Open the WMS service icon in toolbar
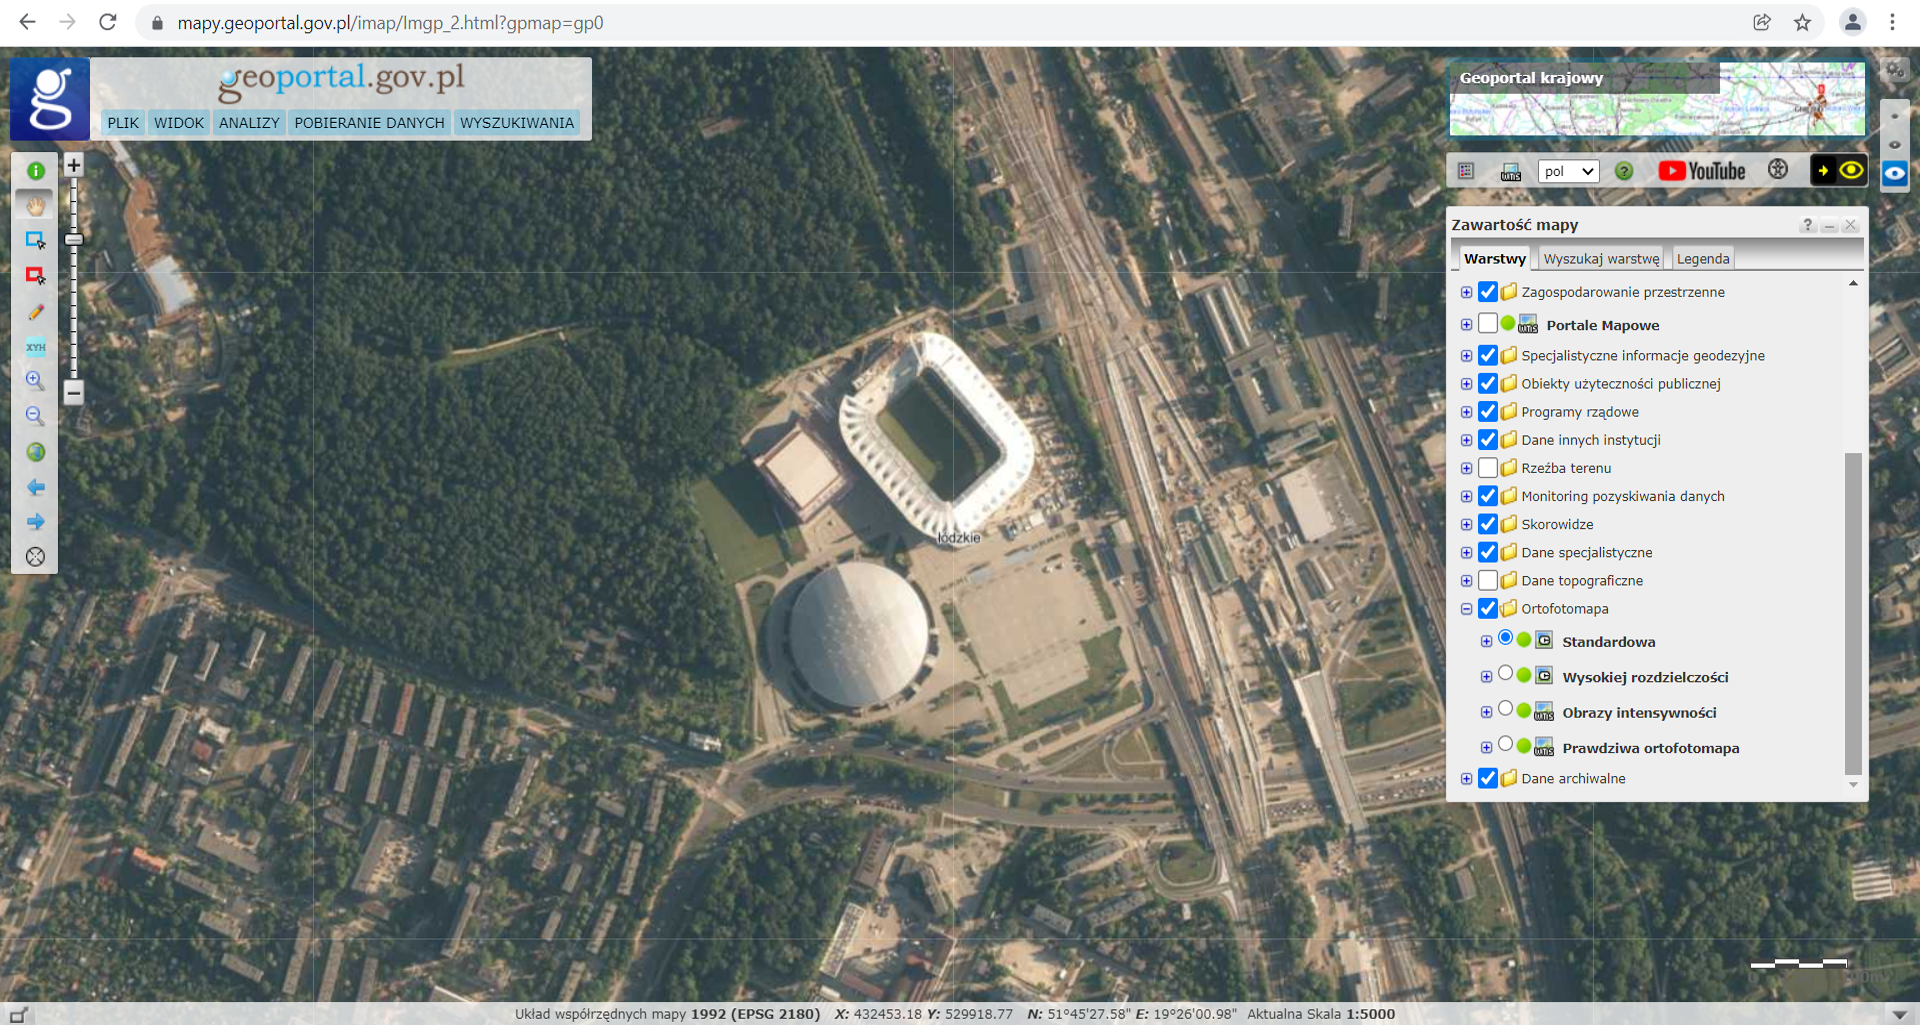Screen dimensions: 1922x1025 1510,172
